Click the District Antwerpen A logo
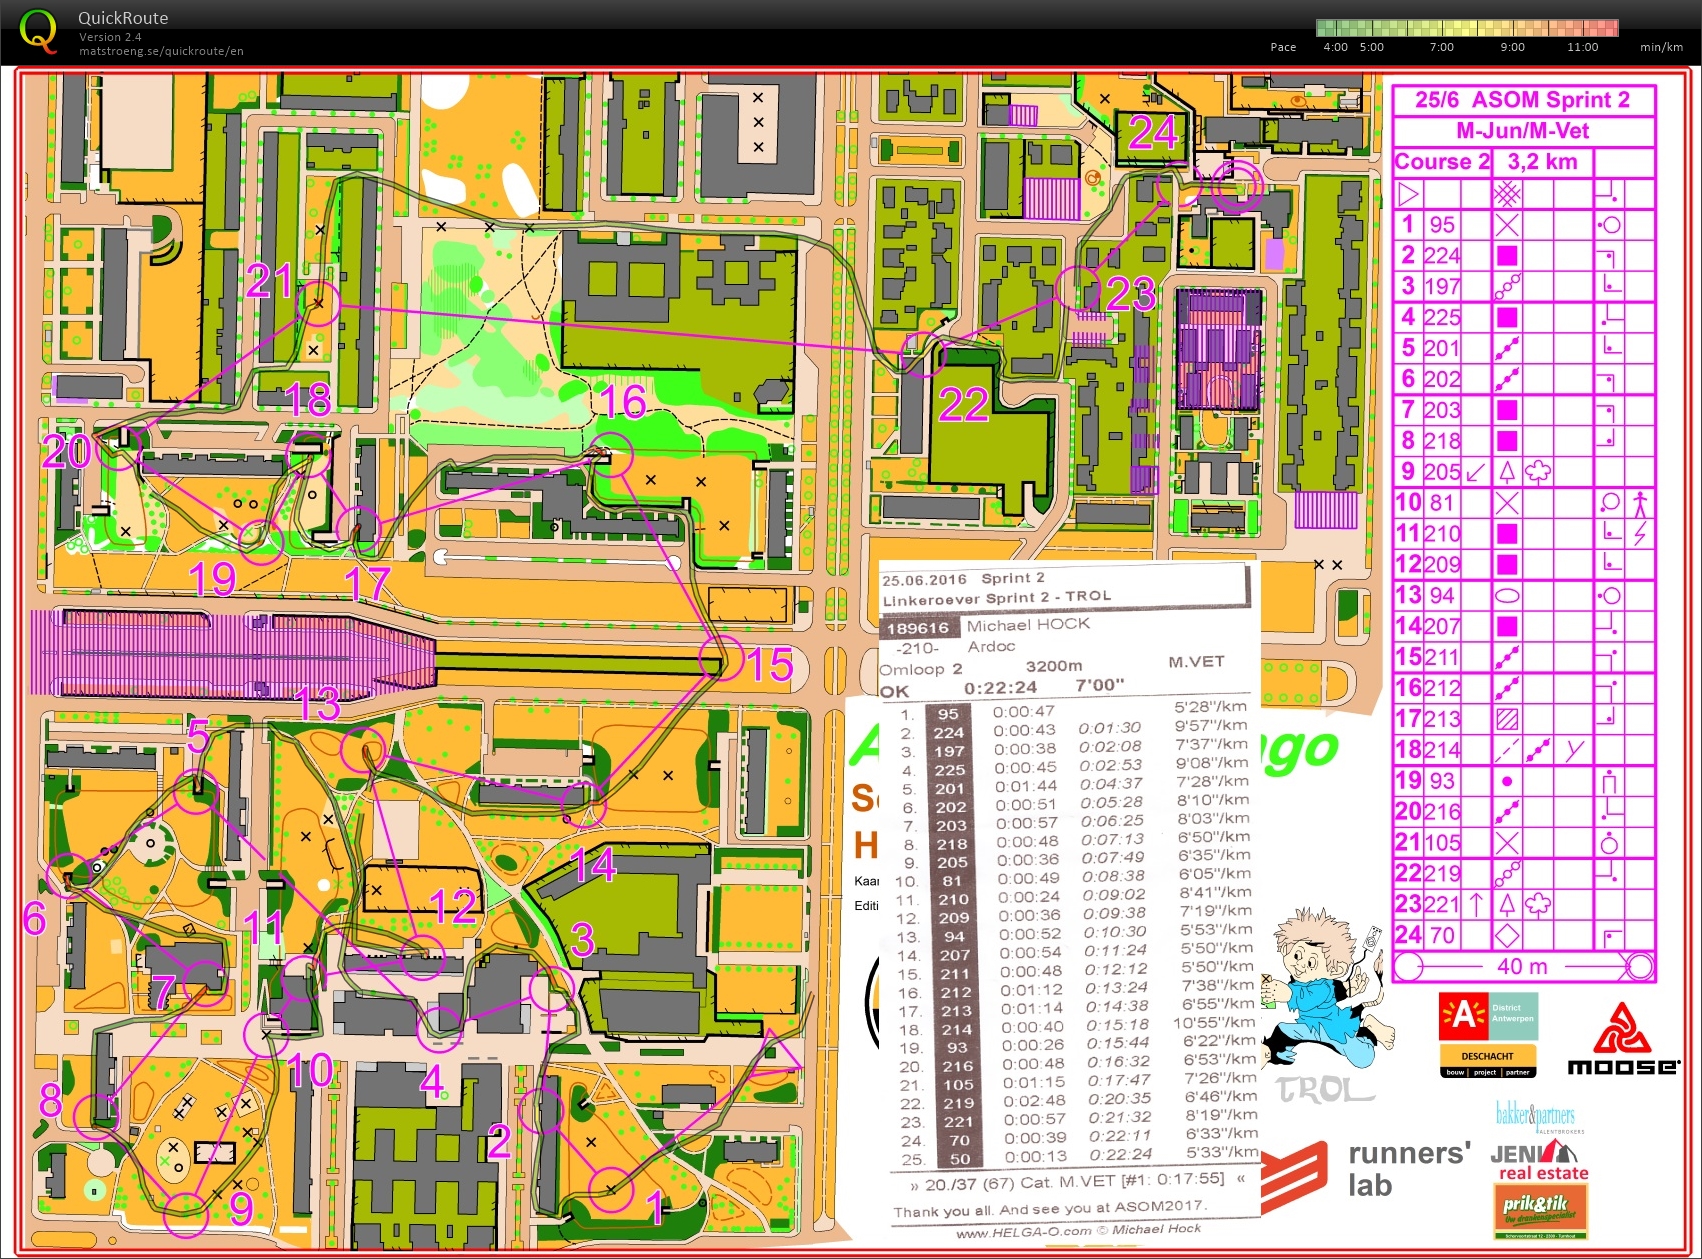The width and height of the screenshot is (1702, 1259). (1488, 1016)
